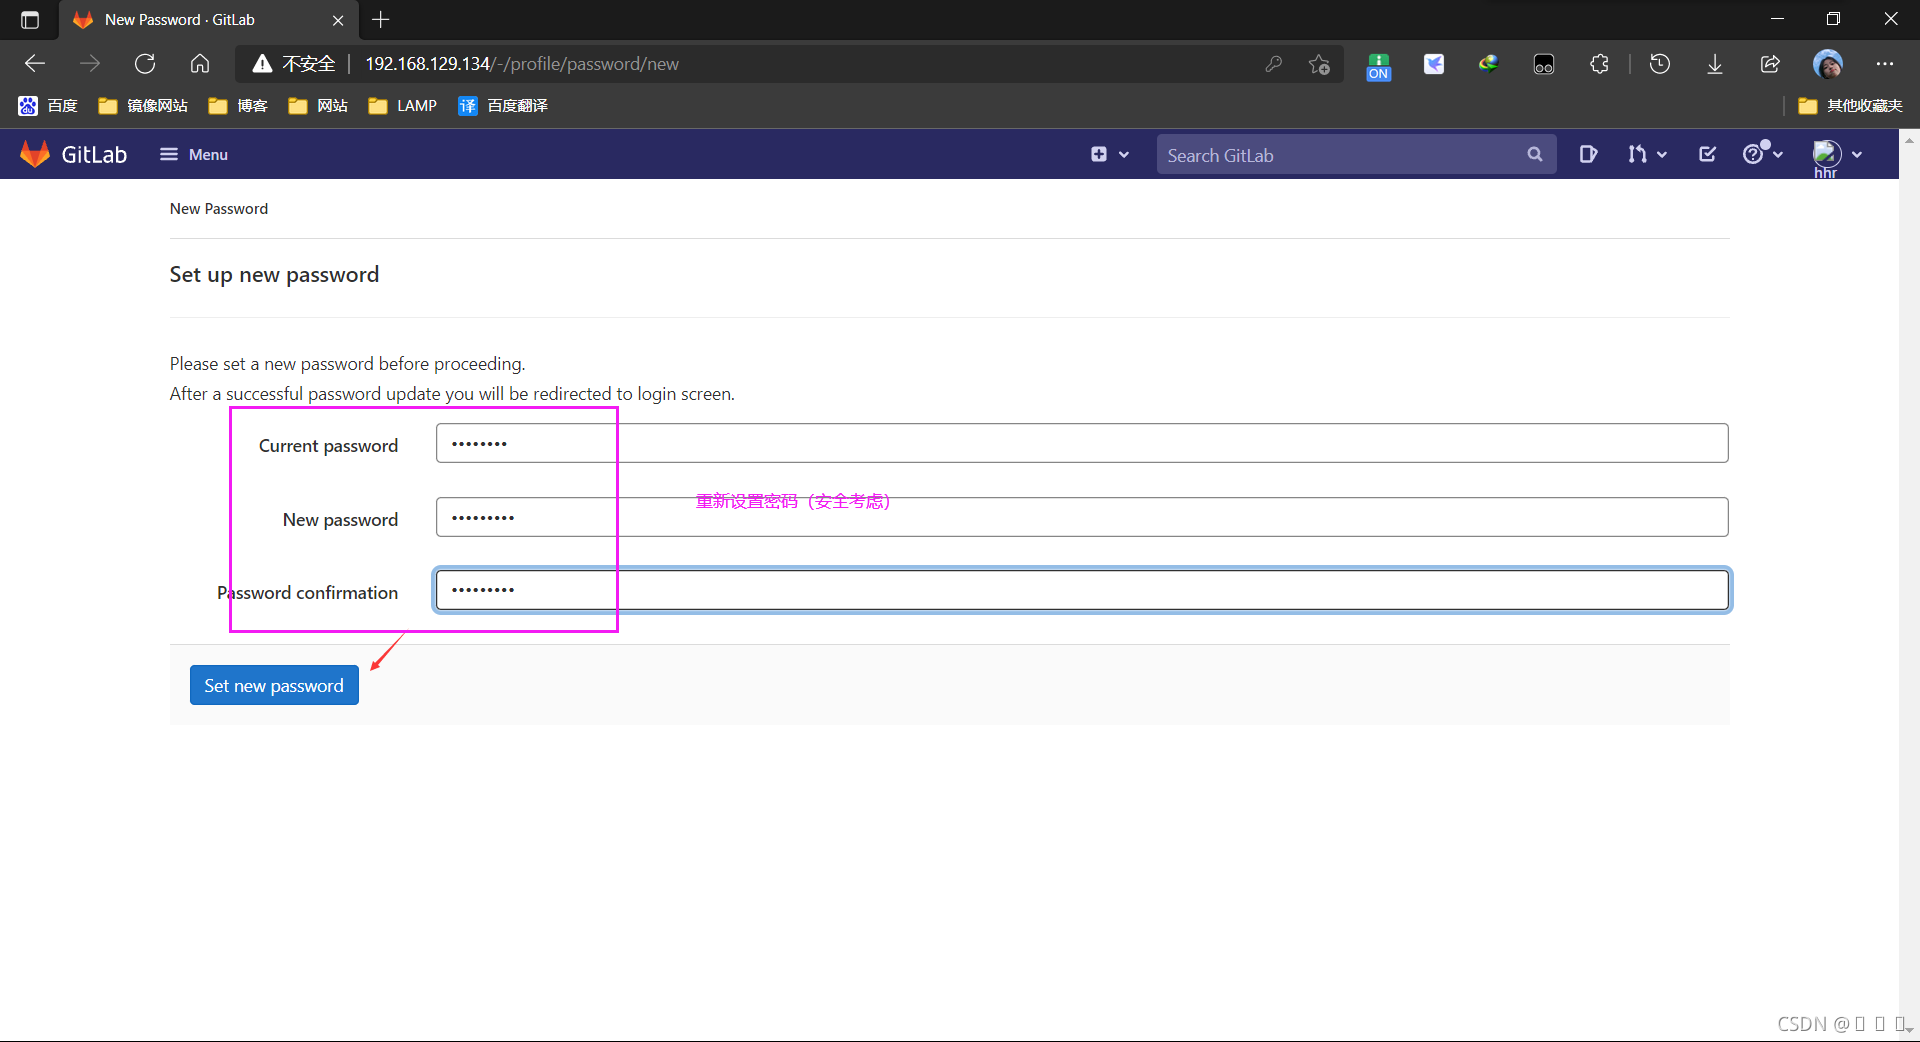Viewport: 1920px width, 1042px height.
Task: Open the Extensions puzzle icon
Action: coord(1599,64)
